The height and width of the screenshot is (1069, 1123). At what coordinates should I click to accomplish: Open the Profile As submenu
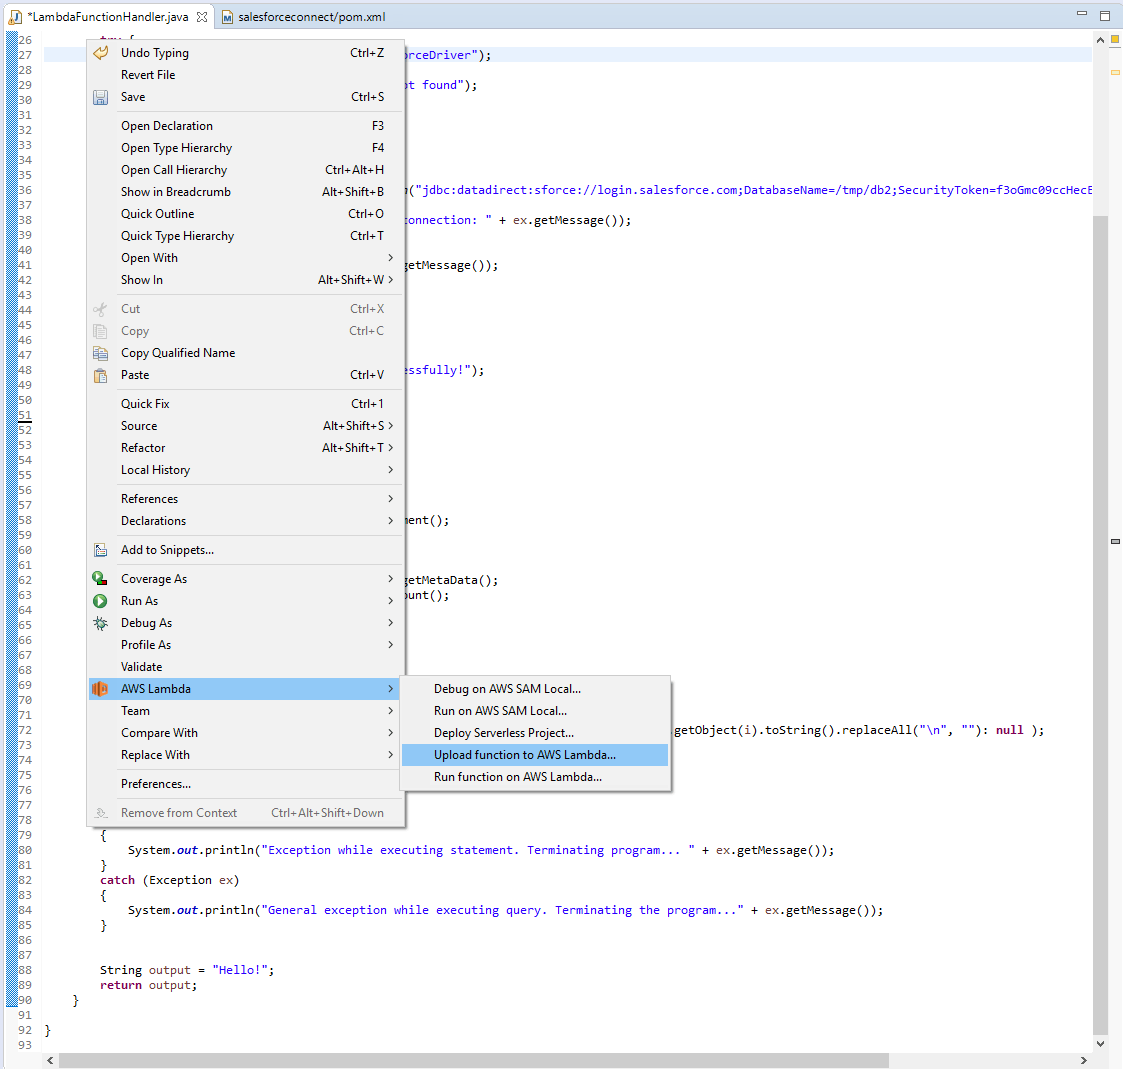tap(246, 644)
